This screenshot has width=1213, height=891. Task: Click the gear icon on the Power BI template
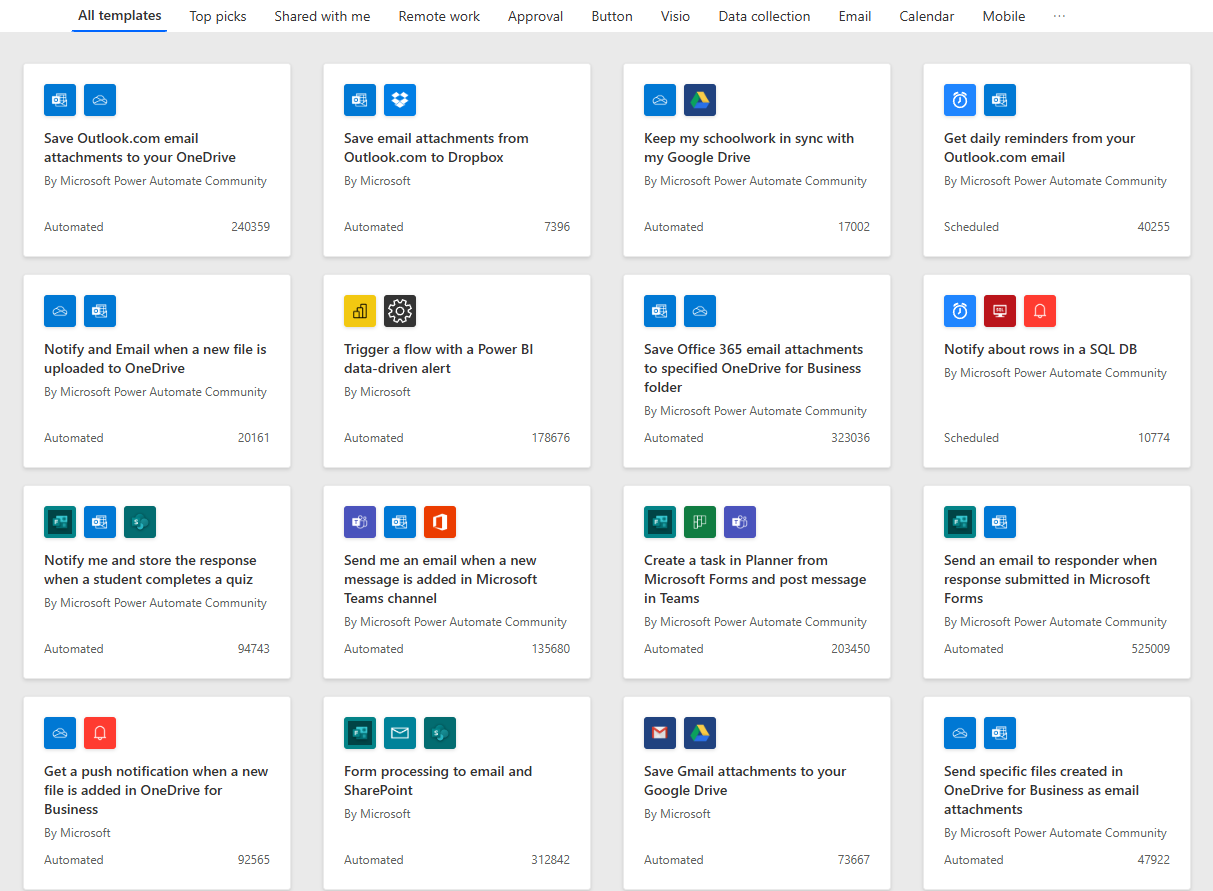coord(400,311)
